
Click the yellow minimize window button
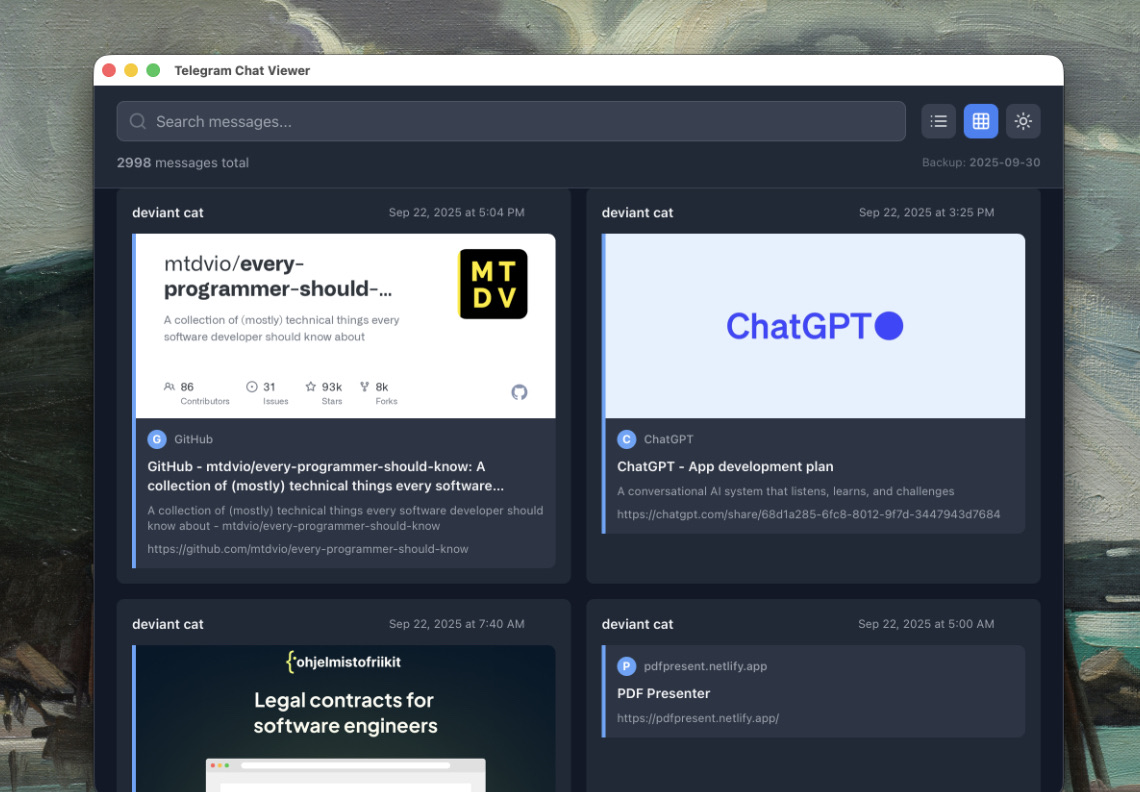coord(131,70)
